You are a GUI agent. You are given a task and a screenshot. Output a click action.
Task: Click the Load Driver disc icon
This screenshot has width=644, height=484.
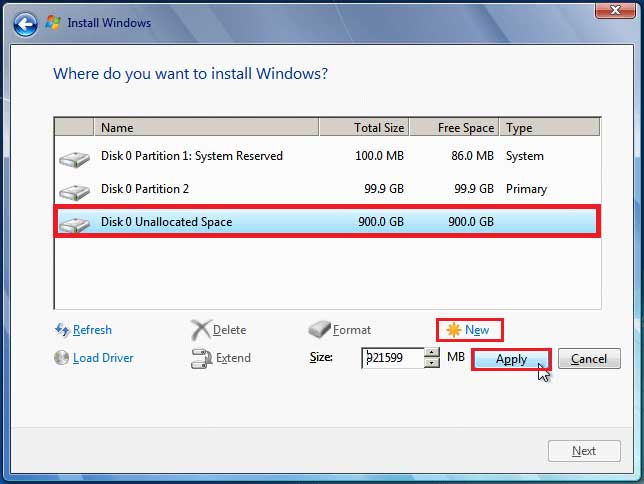(62, 357)
